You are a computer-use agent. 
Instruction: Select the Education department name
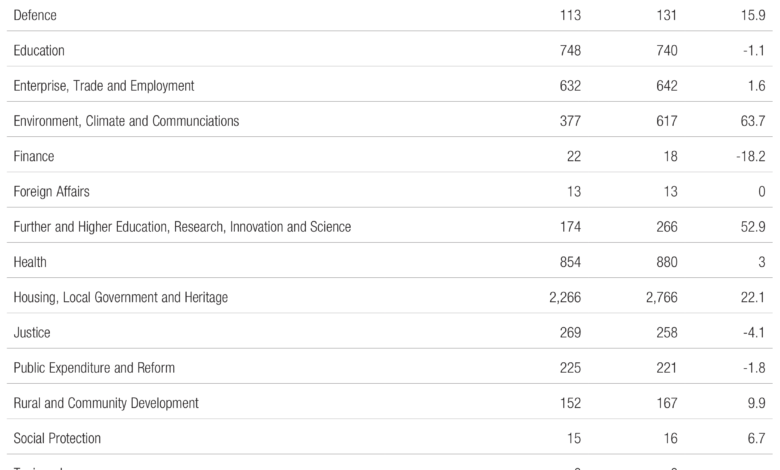tap(39, 51)
